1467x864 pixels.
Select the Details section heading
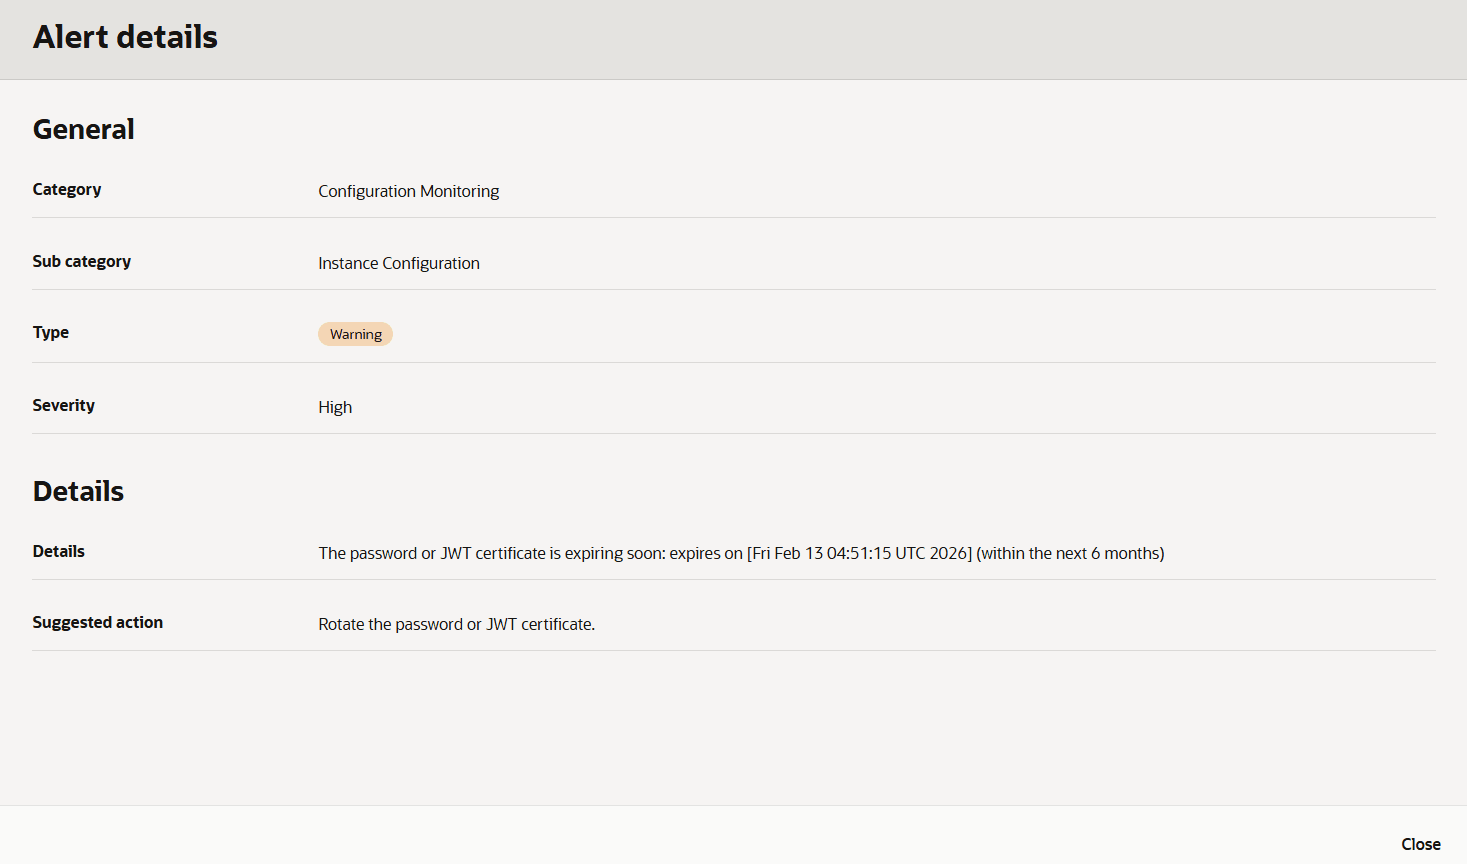click(78, 491)
